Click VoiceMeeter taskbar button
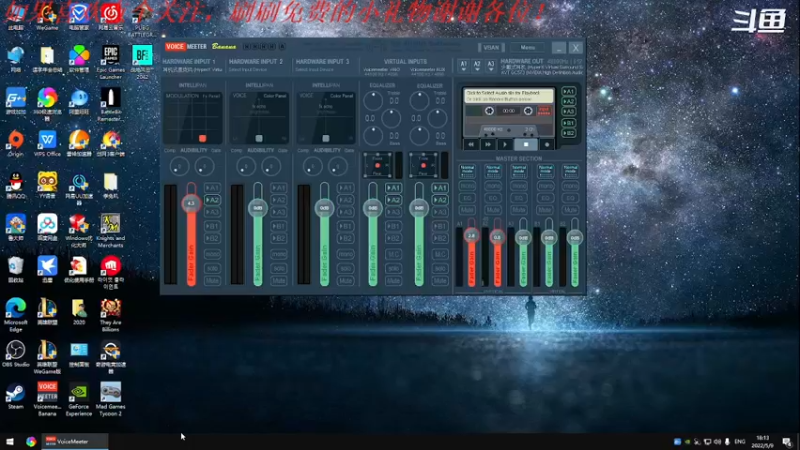 point(76,441)
